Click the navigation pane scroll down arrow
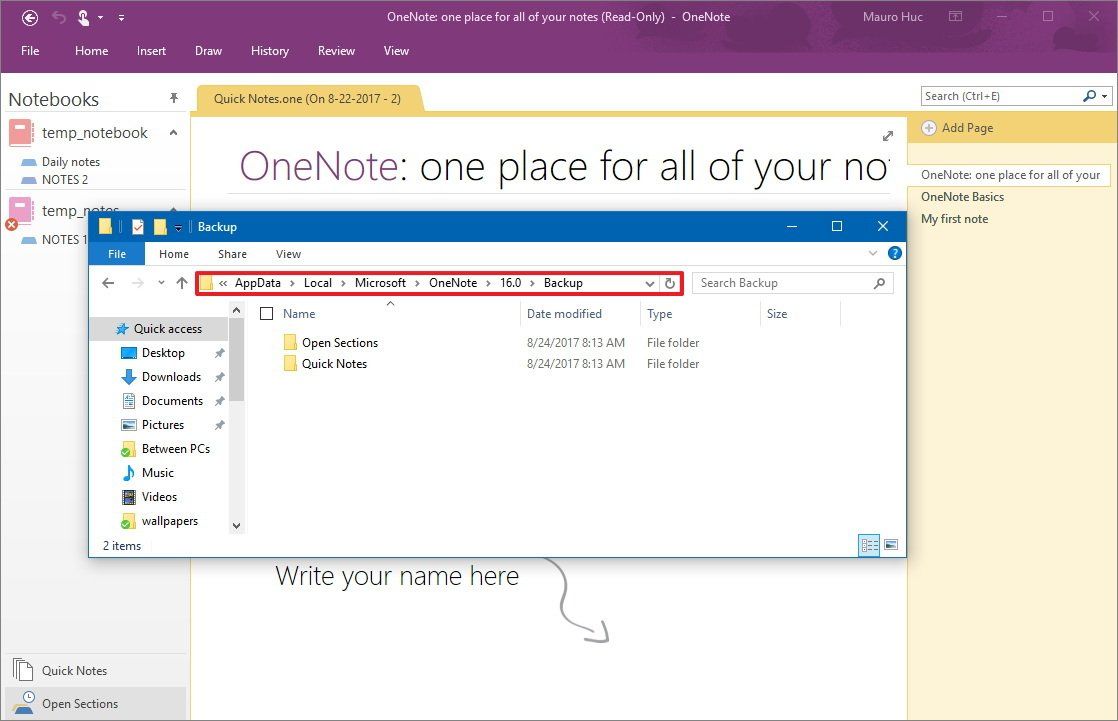 (x=237, y=526)
